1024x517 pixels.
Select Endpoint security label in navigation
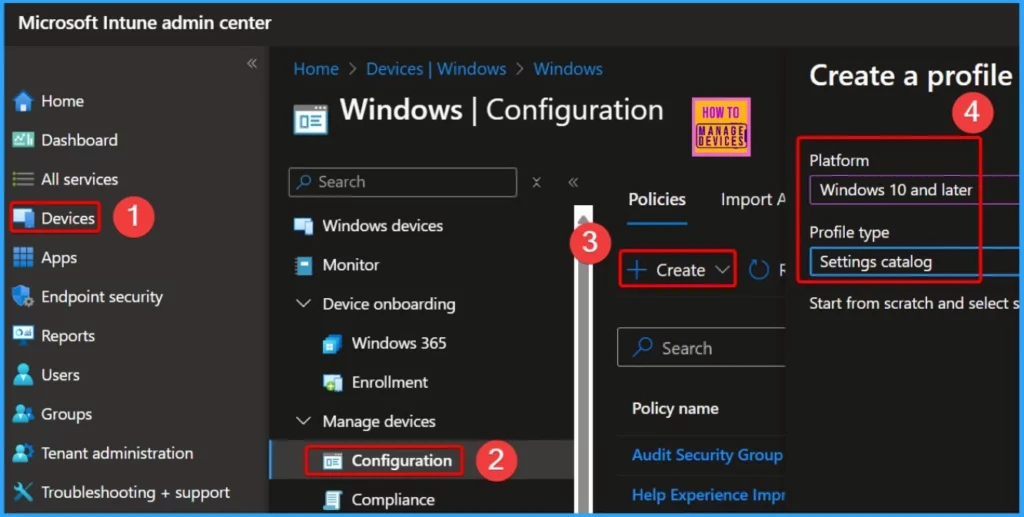click(x=102, y=296)
